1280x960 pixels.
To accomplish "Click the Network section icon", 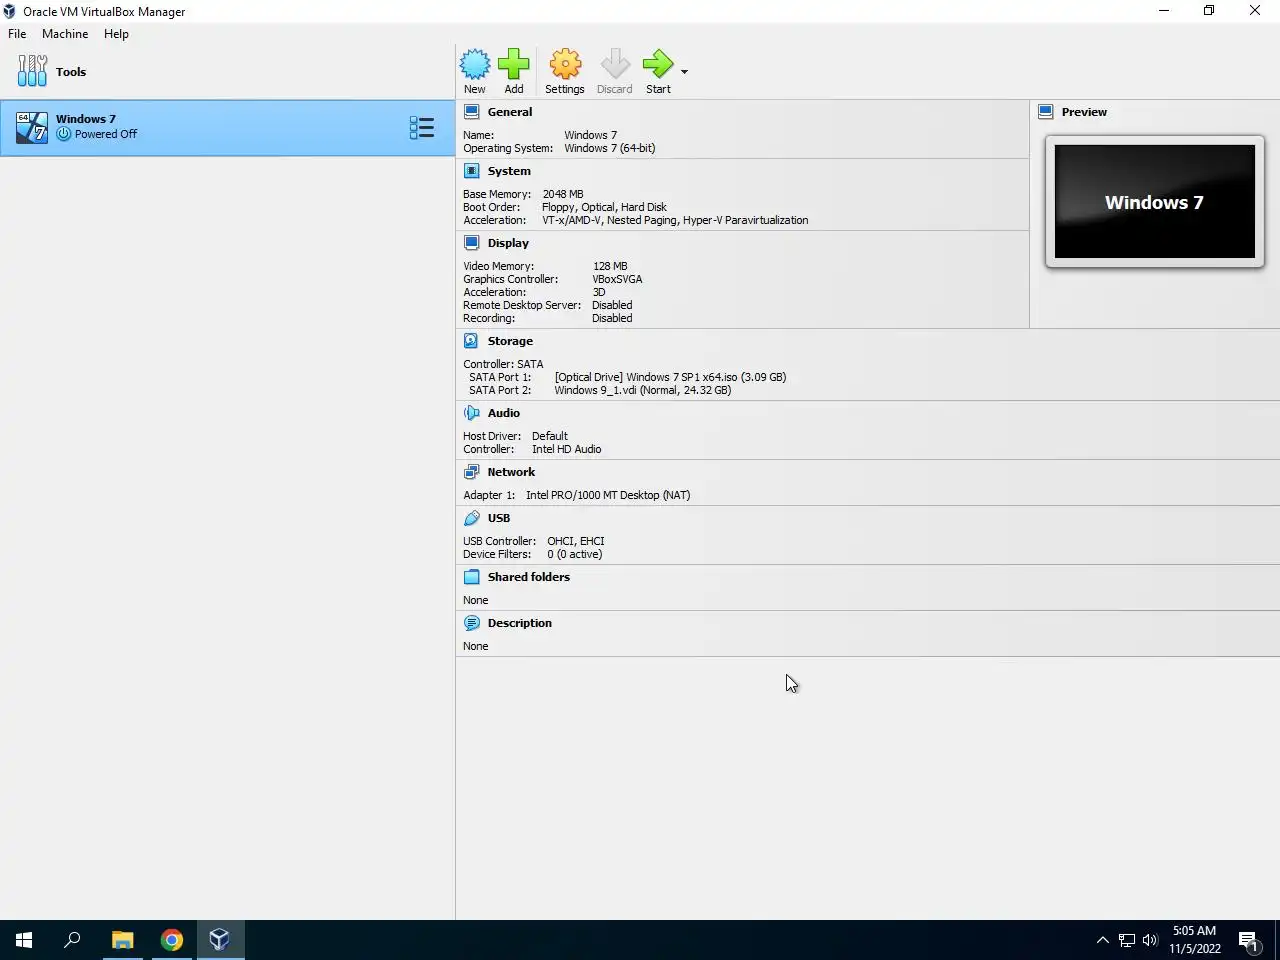I will click(472, 472).
